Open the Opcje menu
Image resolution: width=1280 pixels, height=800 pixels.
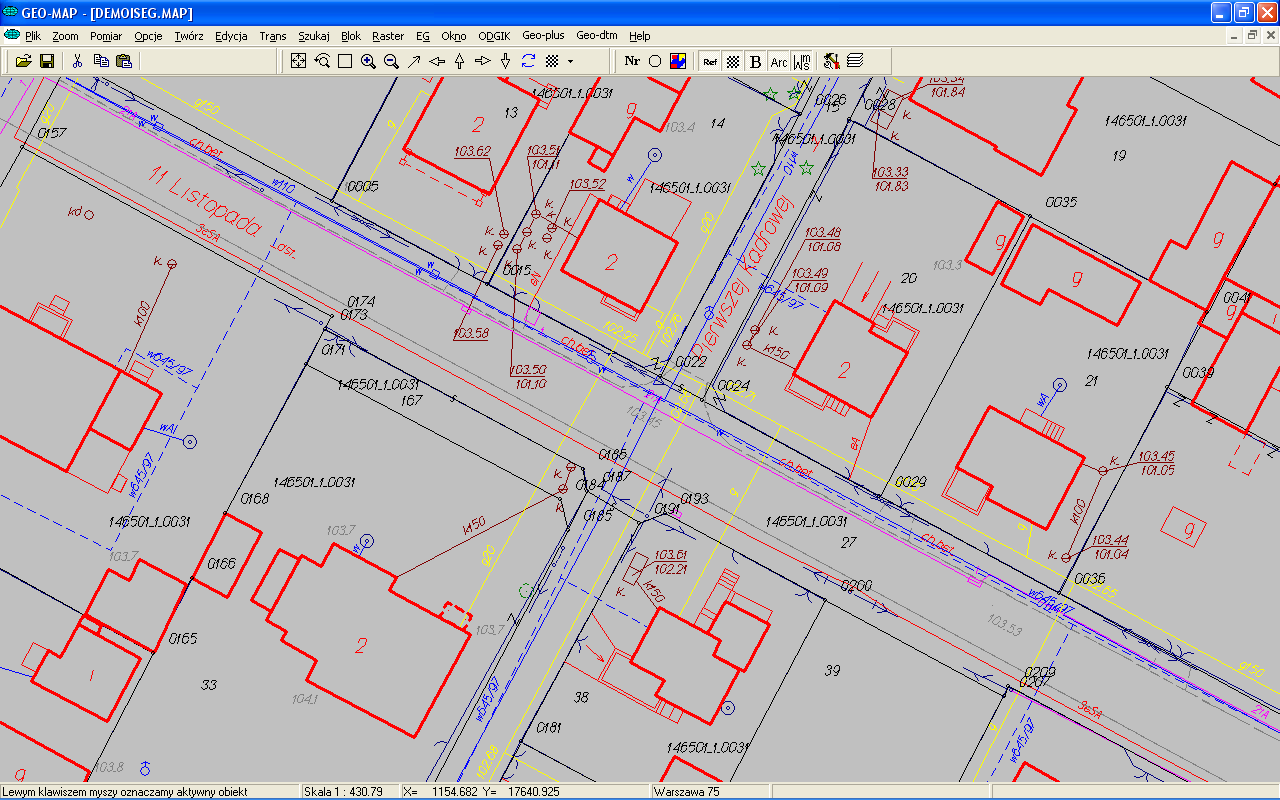[148, 36]
